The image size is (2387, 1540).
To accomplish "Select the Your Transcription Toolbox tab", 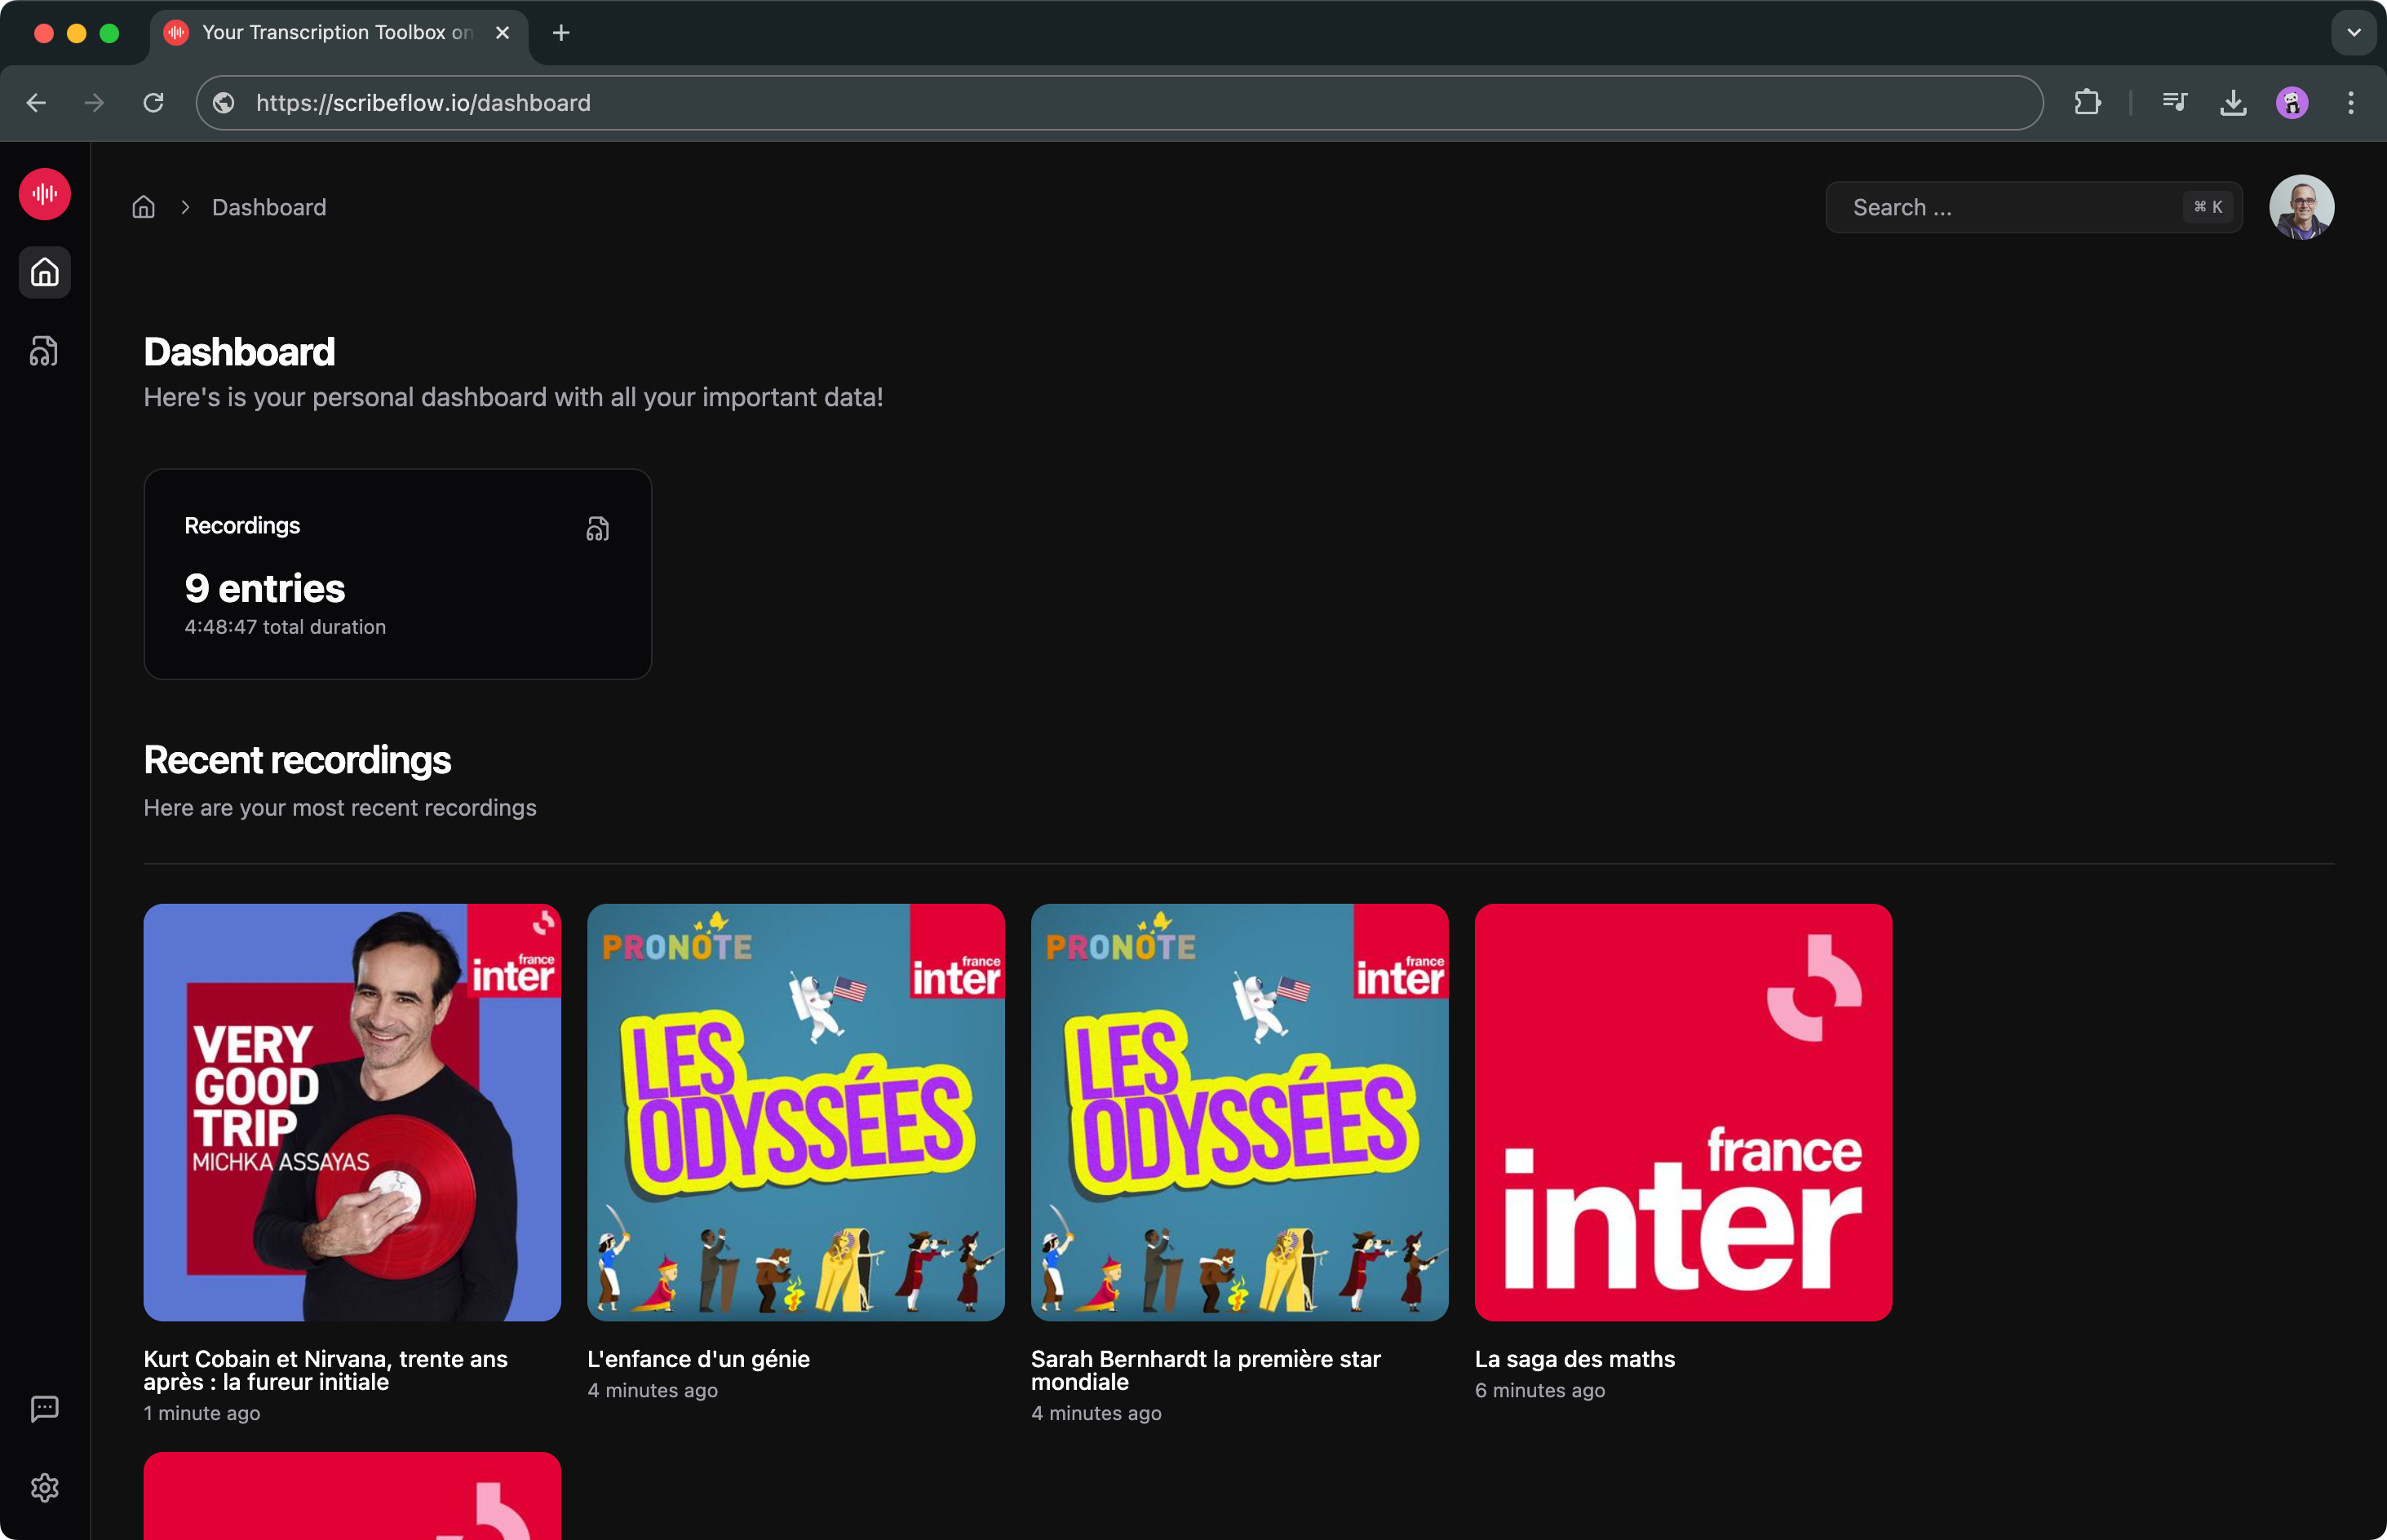I will (x=338, y=33).
